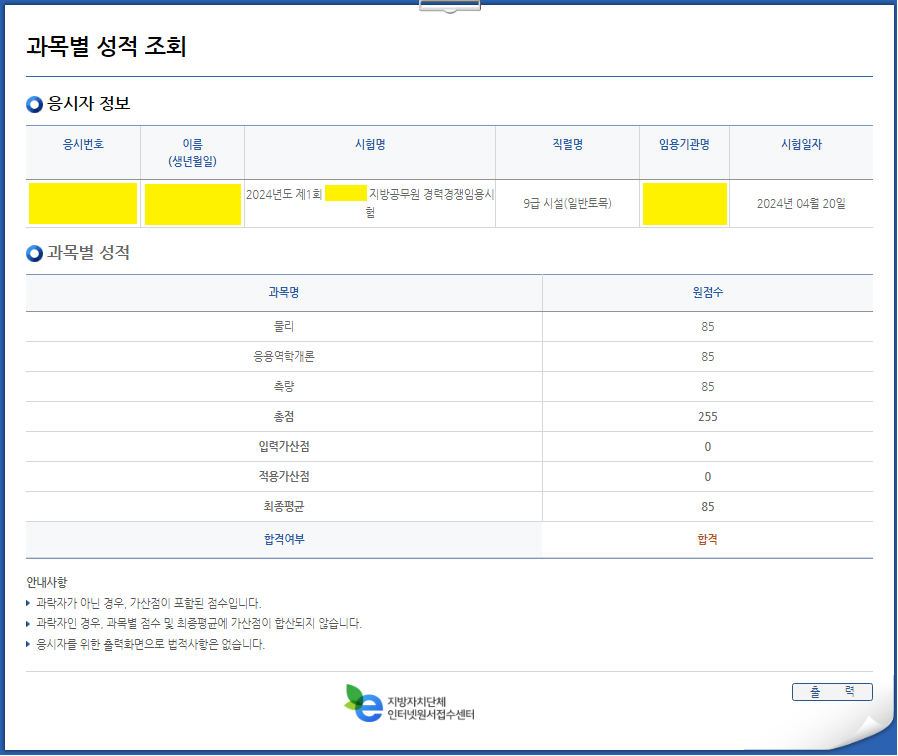898x756 pixels.
Task: Click the 총점 score value 255
Action: click(x=707, y=417)
